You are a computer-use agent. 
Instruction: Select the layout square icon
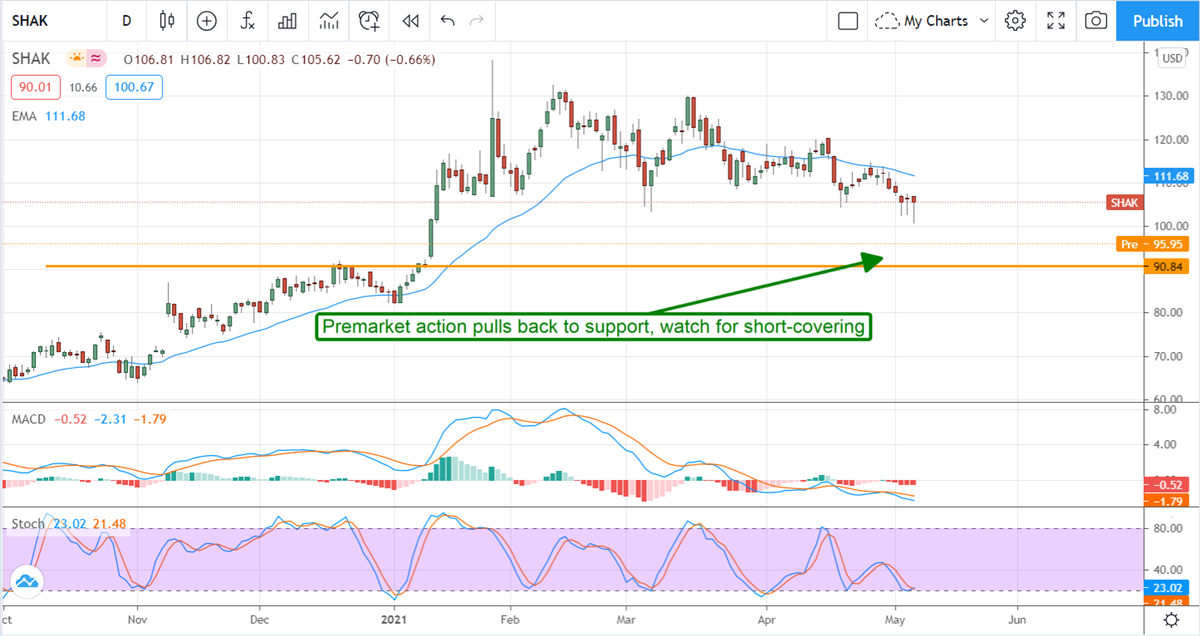coord(848,20)
